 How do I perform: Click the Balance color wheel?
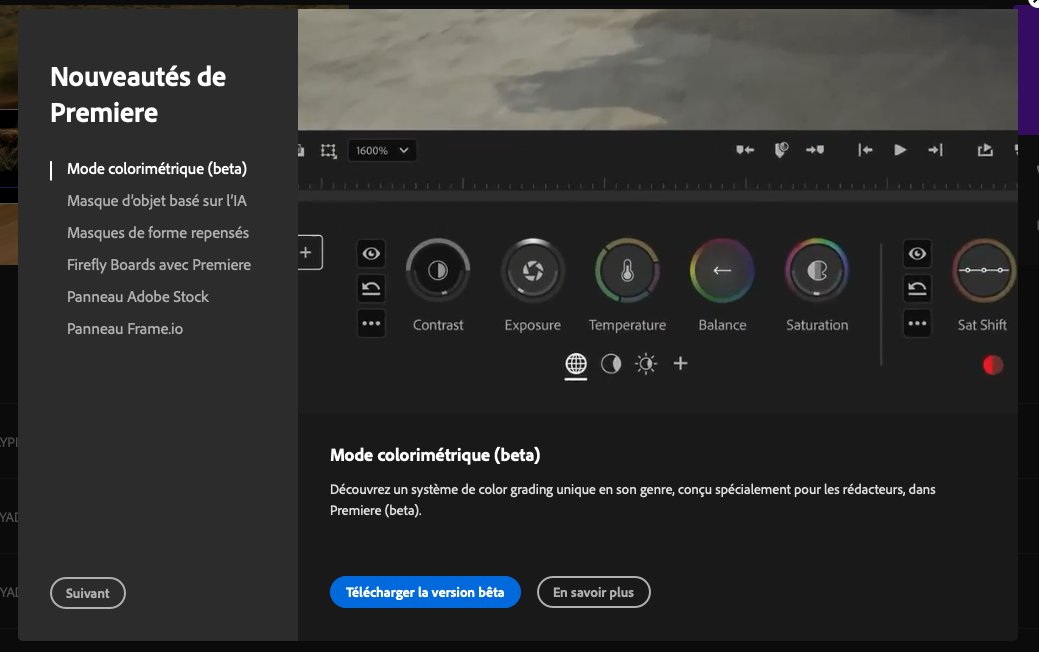coord(722,270)
